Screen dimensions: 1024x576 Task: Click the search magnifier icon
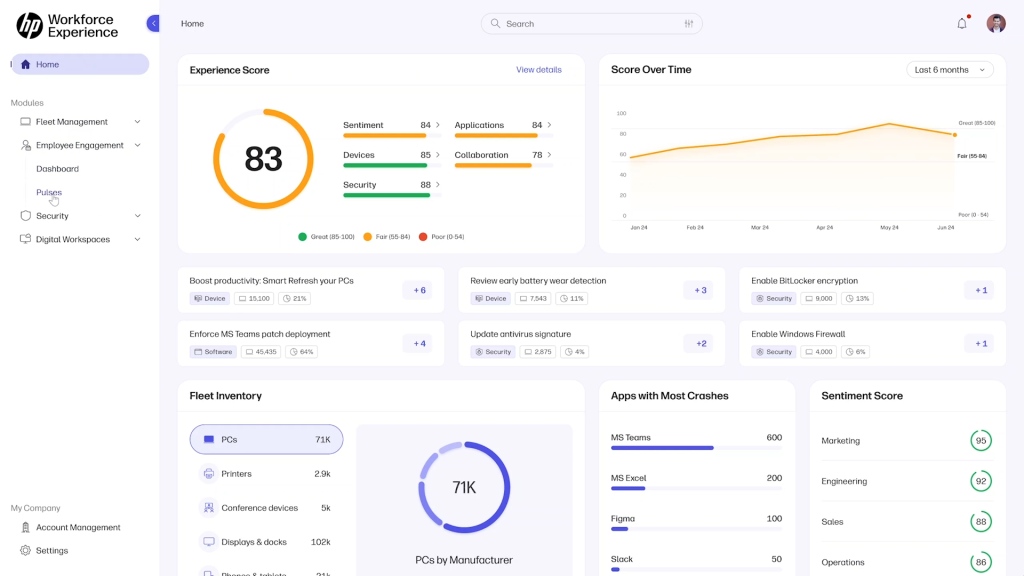click(496, 24)
